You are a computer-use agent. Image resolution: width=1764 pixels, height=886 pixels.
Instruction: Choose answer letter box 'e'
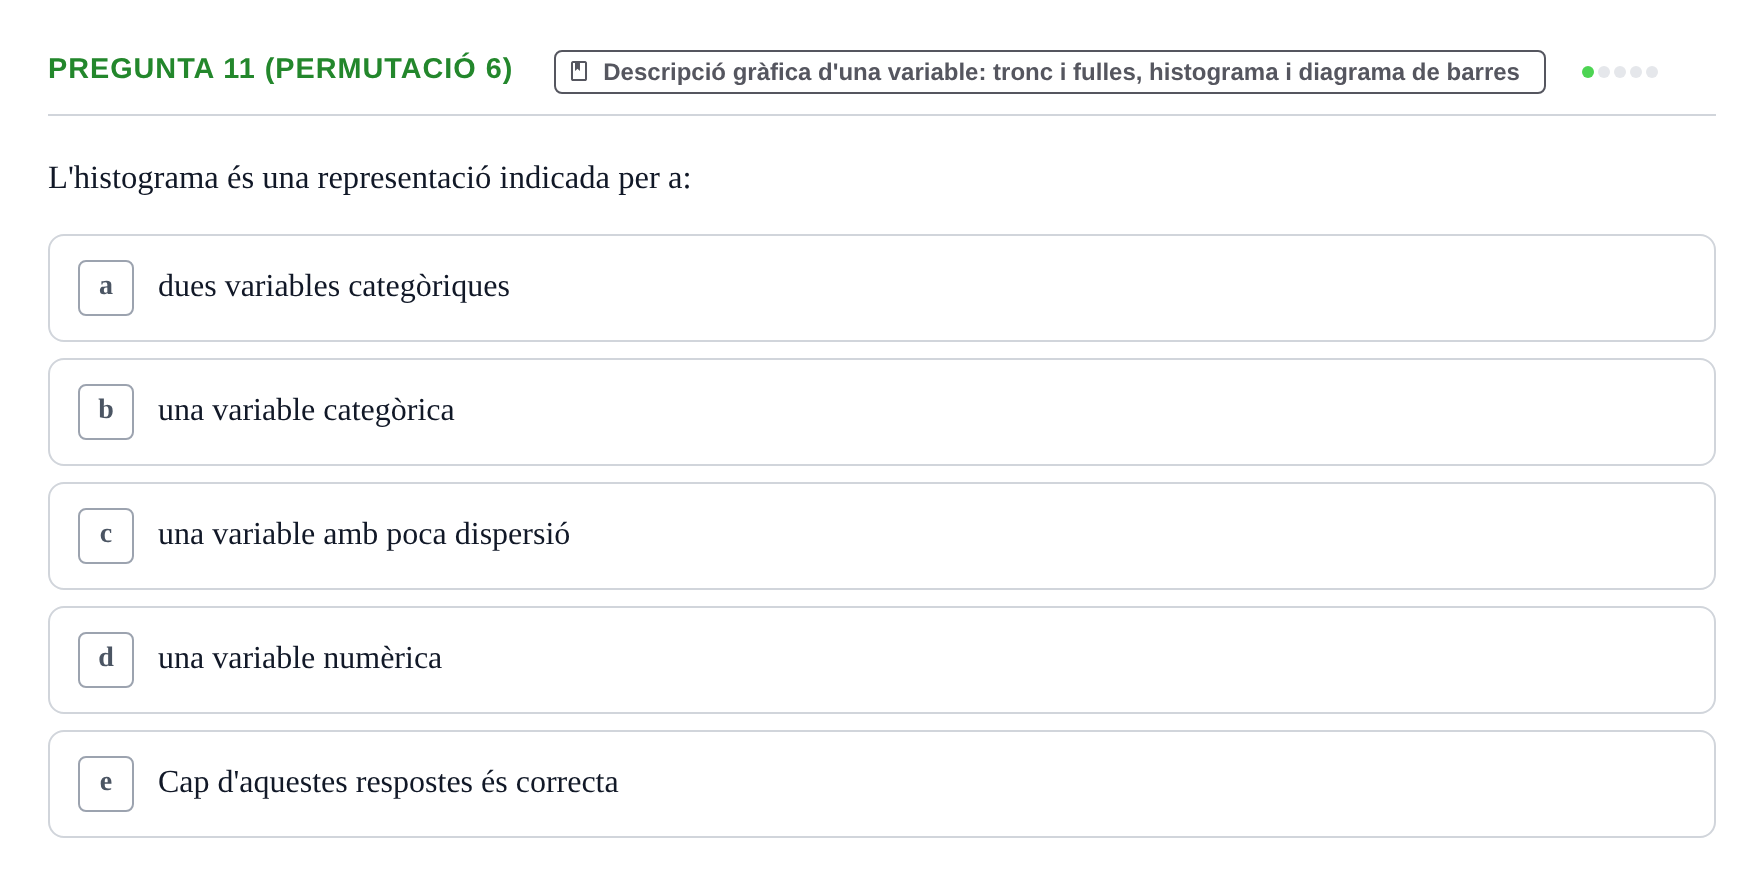(x=106, y=784)
